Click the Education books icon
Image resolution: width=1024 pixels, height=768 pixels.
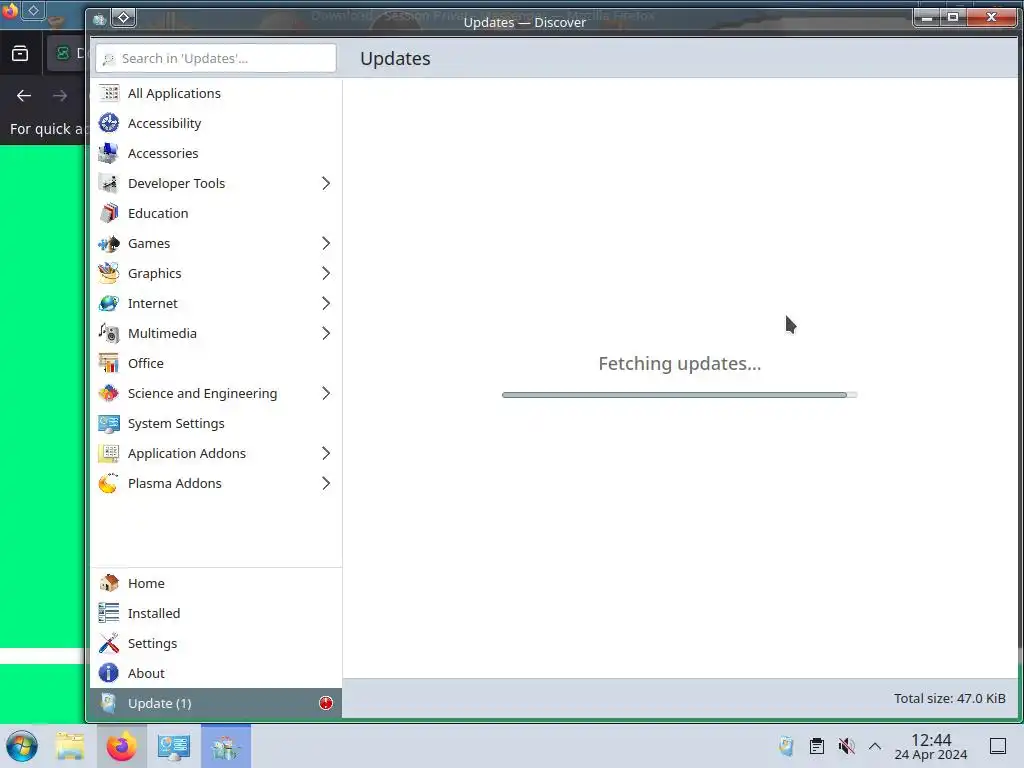[x=108, y=214]
